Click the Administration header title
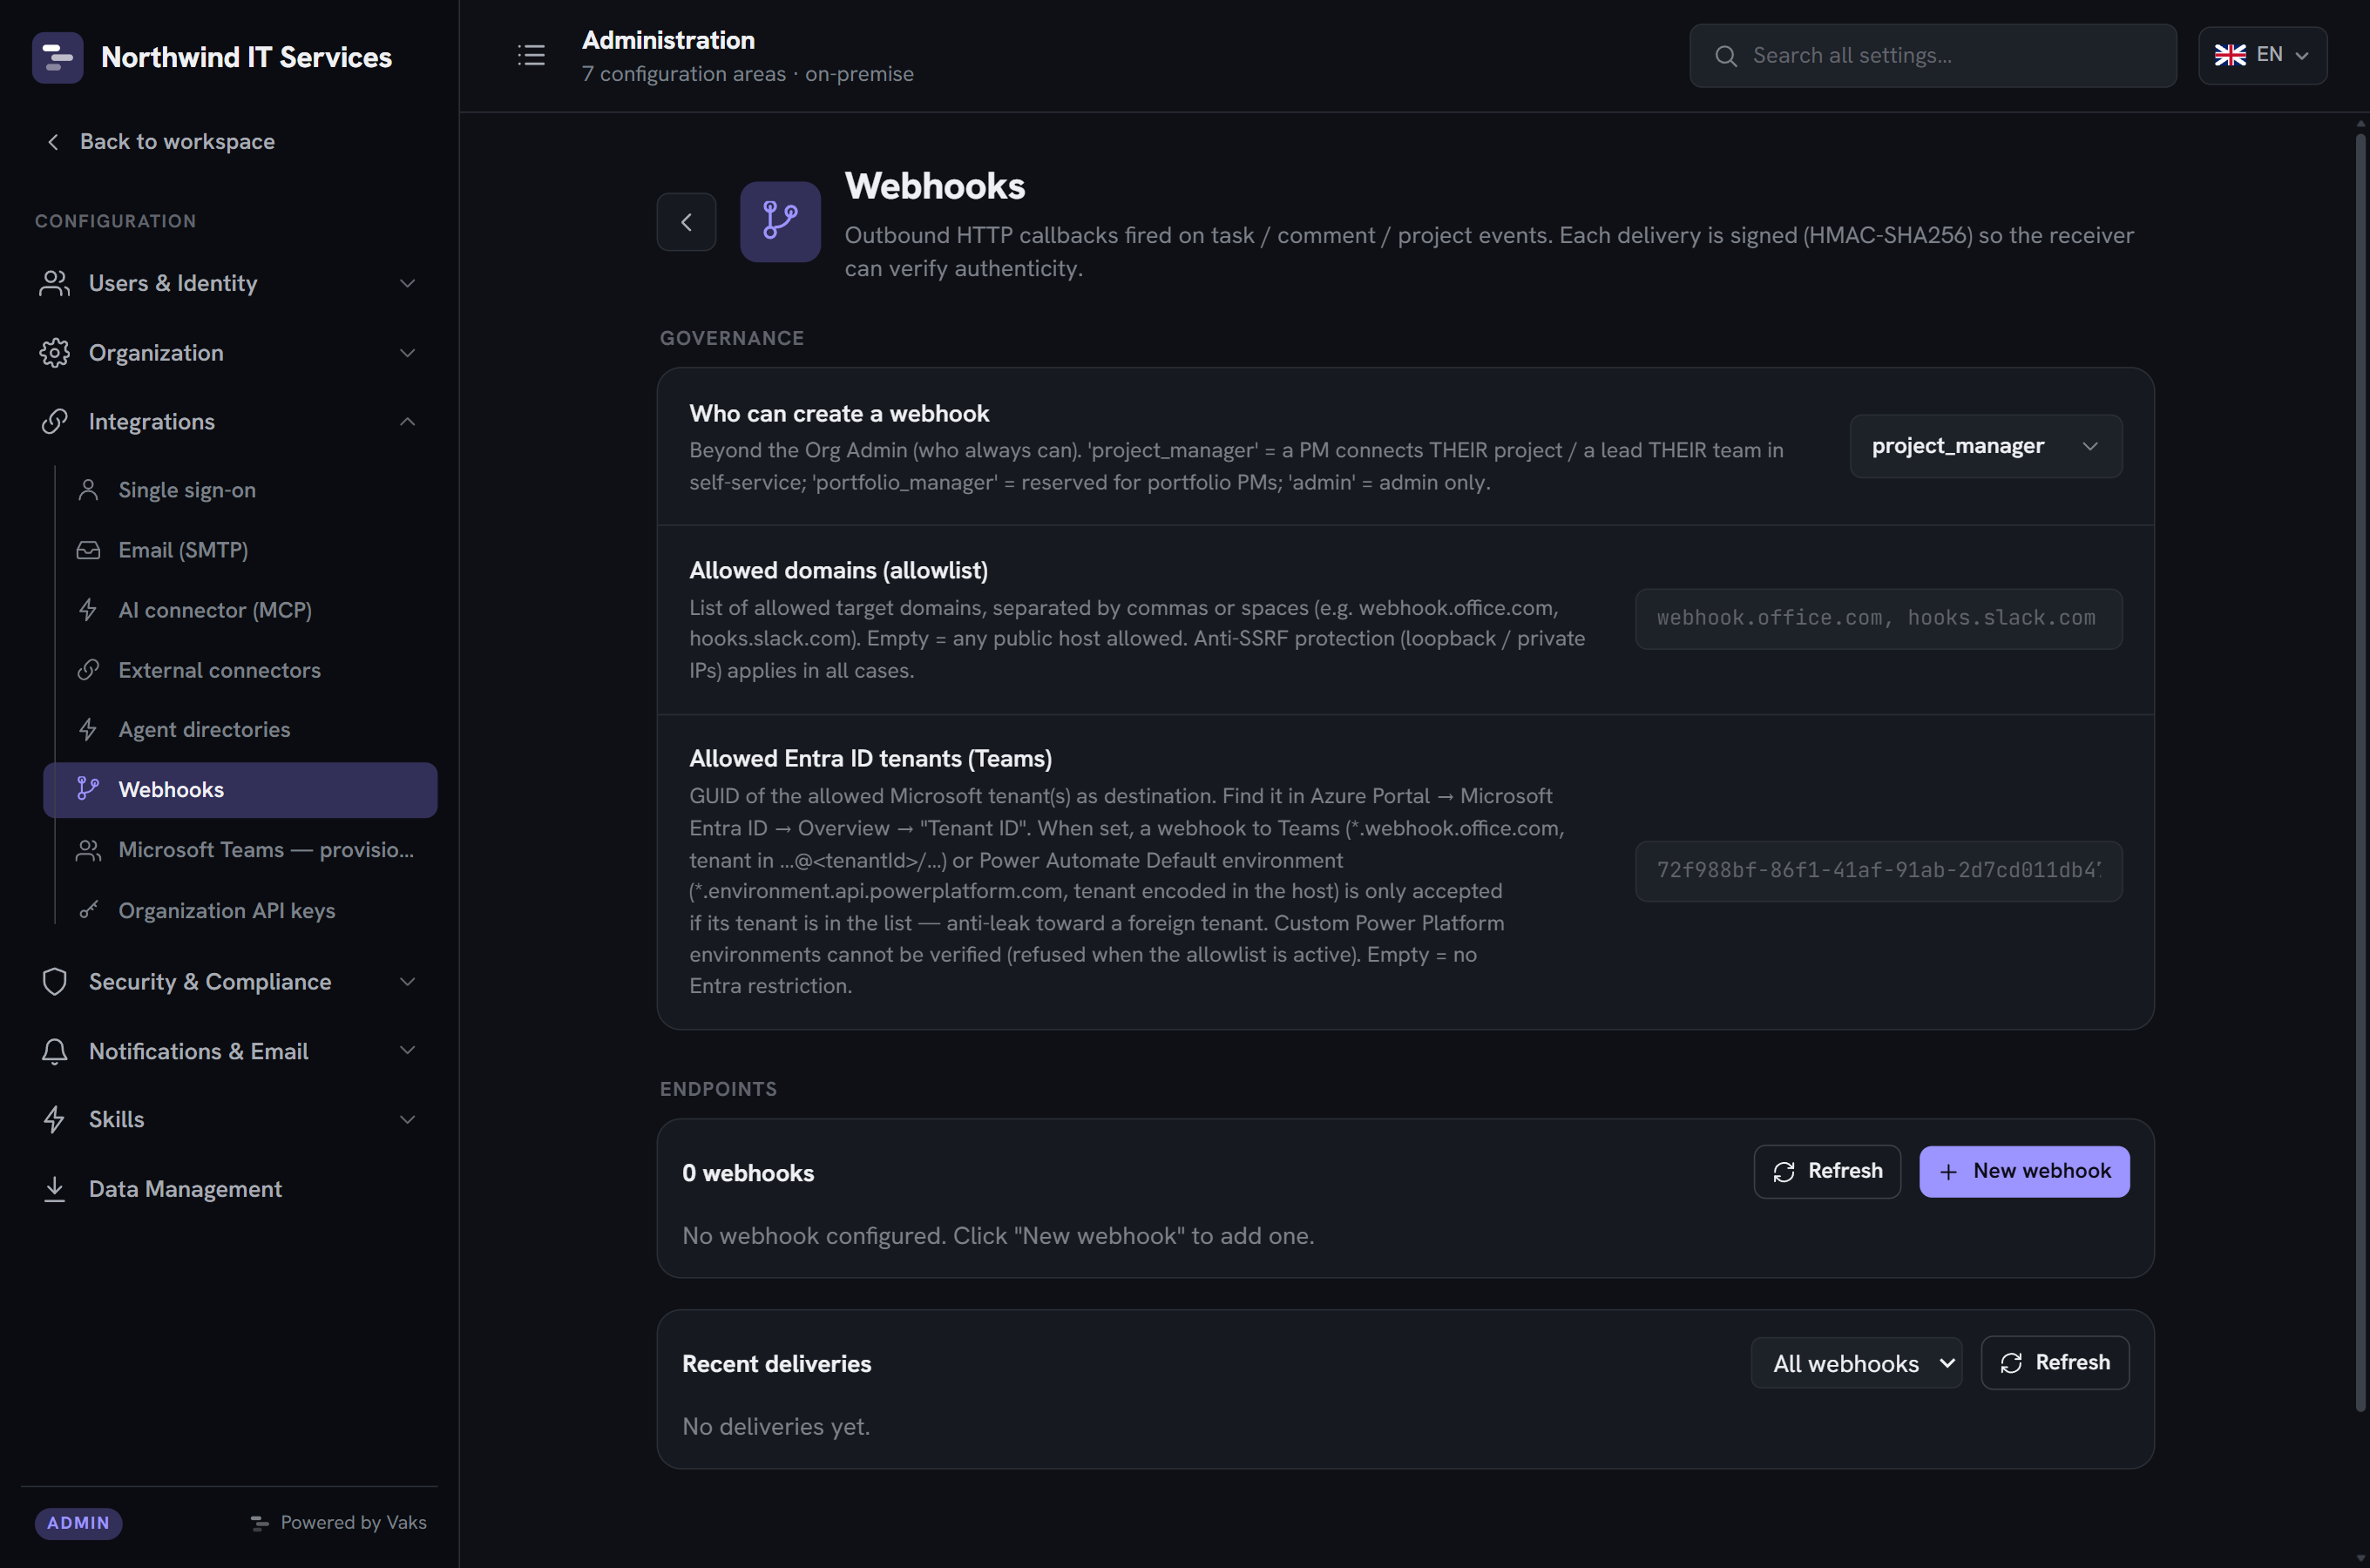 (x=668, y=40)
